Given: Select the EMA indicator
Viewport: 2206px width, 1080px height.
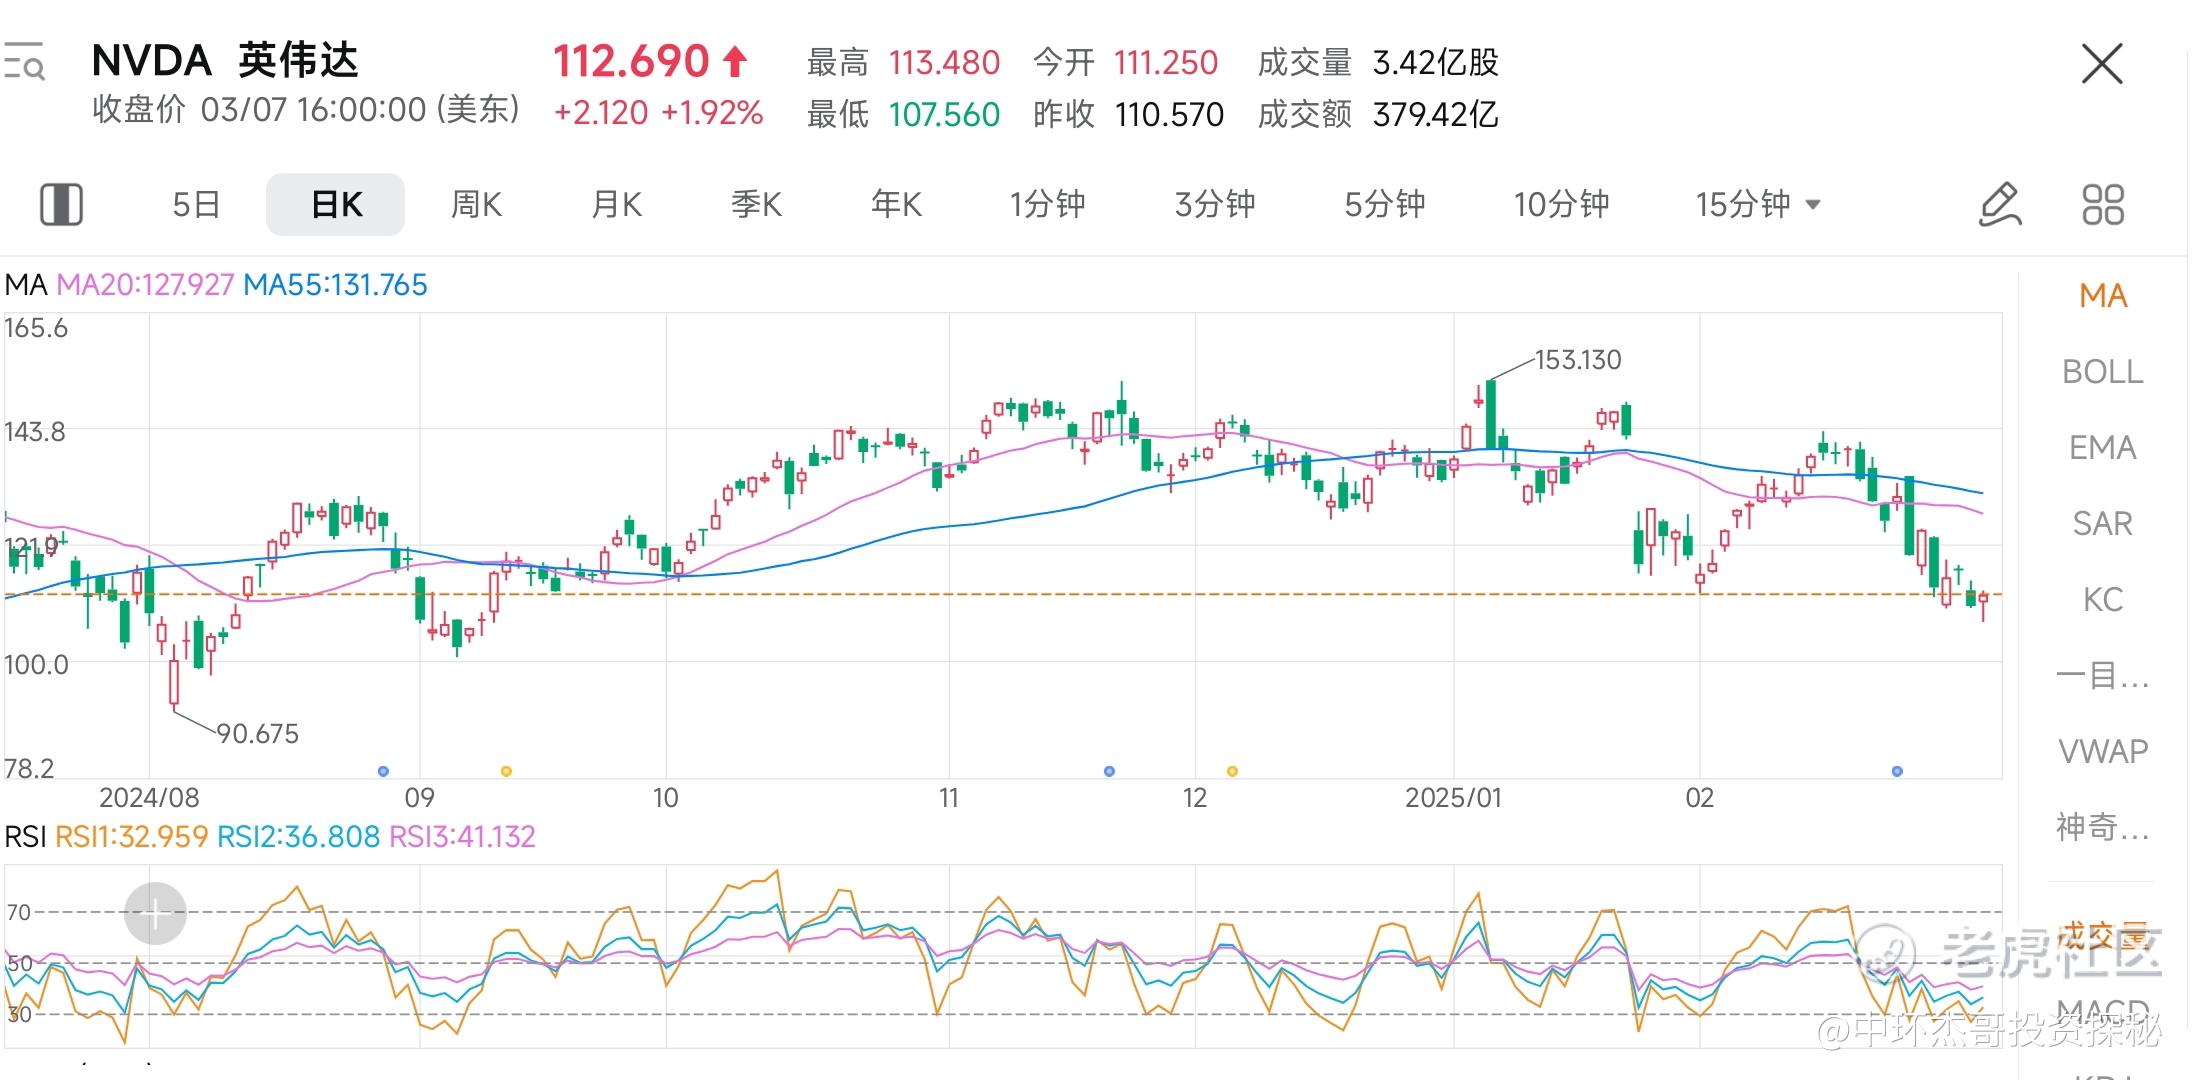Looking at the screenshot, I should click(2103, 448).
